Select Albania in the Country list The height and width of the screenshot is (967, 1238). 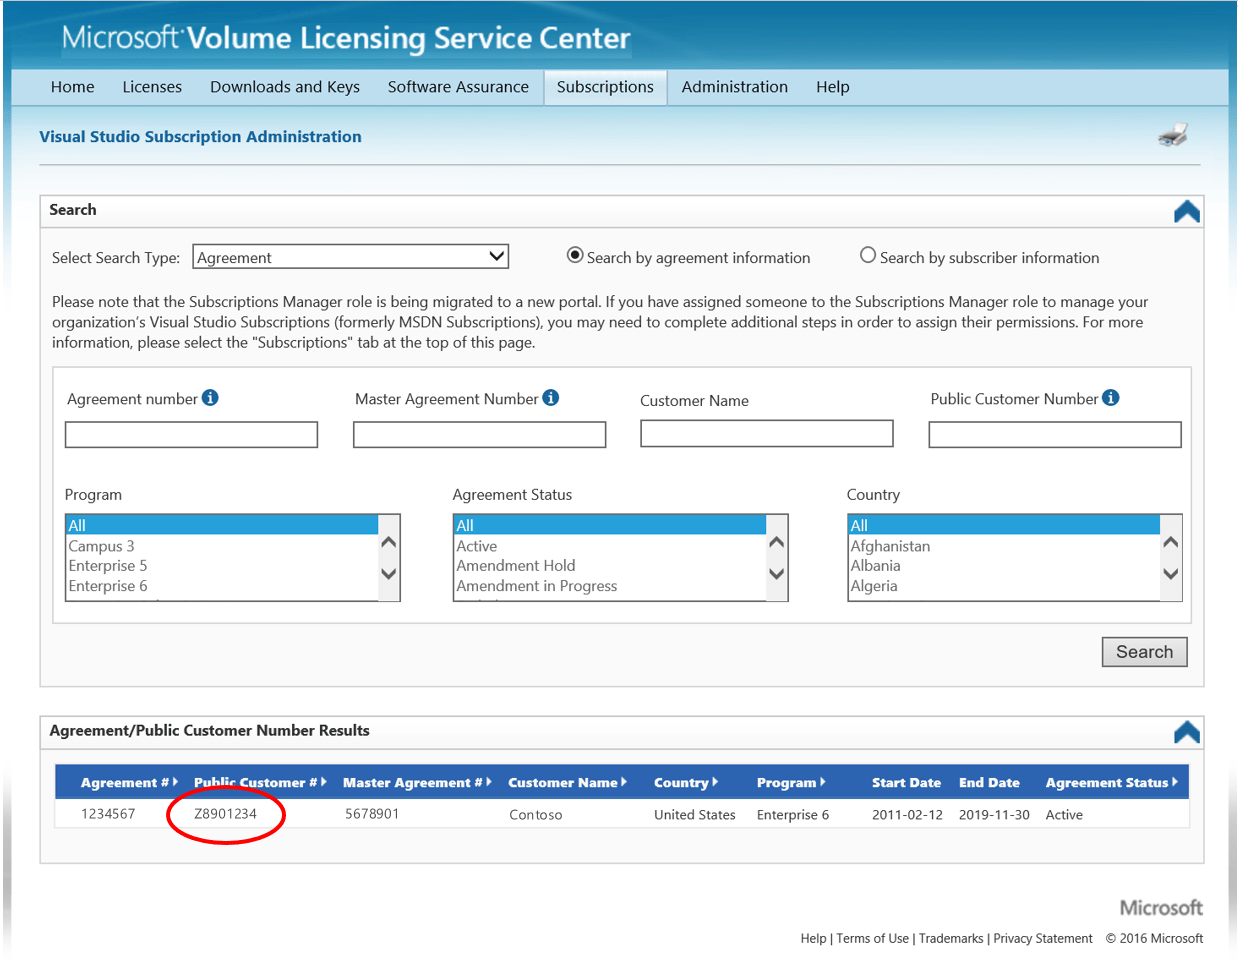pos(1004,566)
